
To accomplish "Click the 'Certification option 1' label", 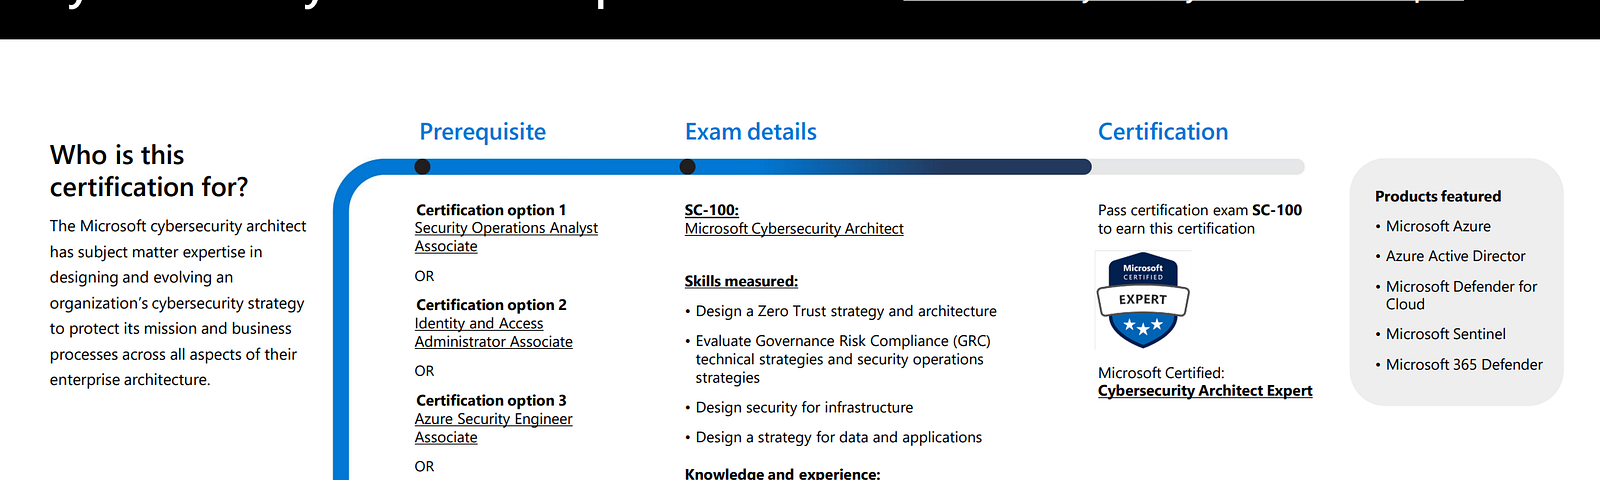I will click(x=491, y=210).
